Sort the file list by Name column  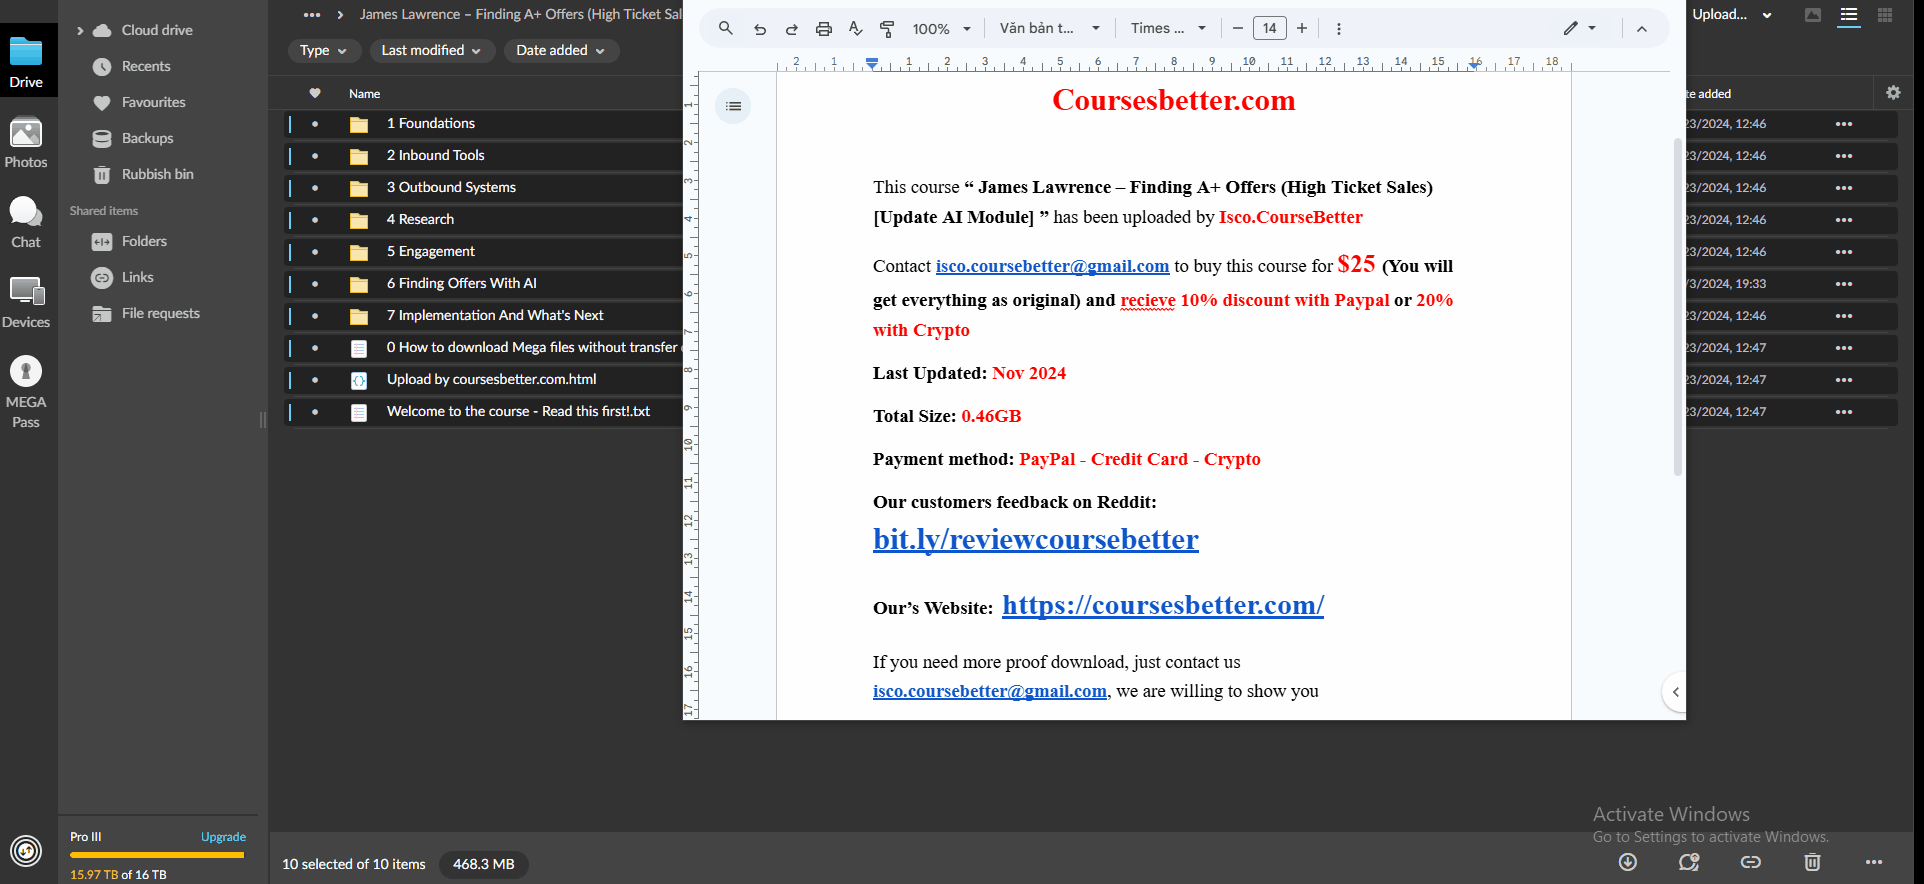[364, 94]
